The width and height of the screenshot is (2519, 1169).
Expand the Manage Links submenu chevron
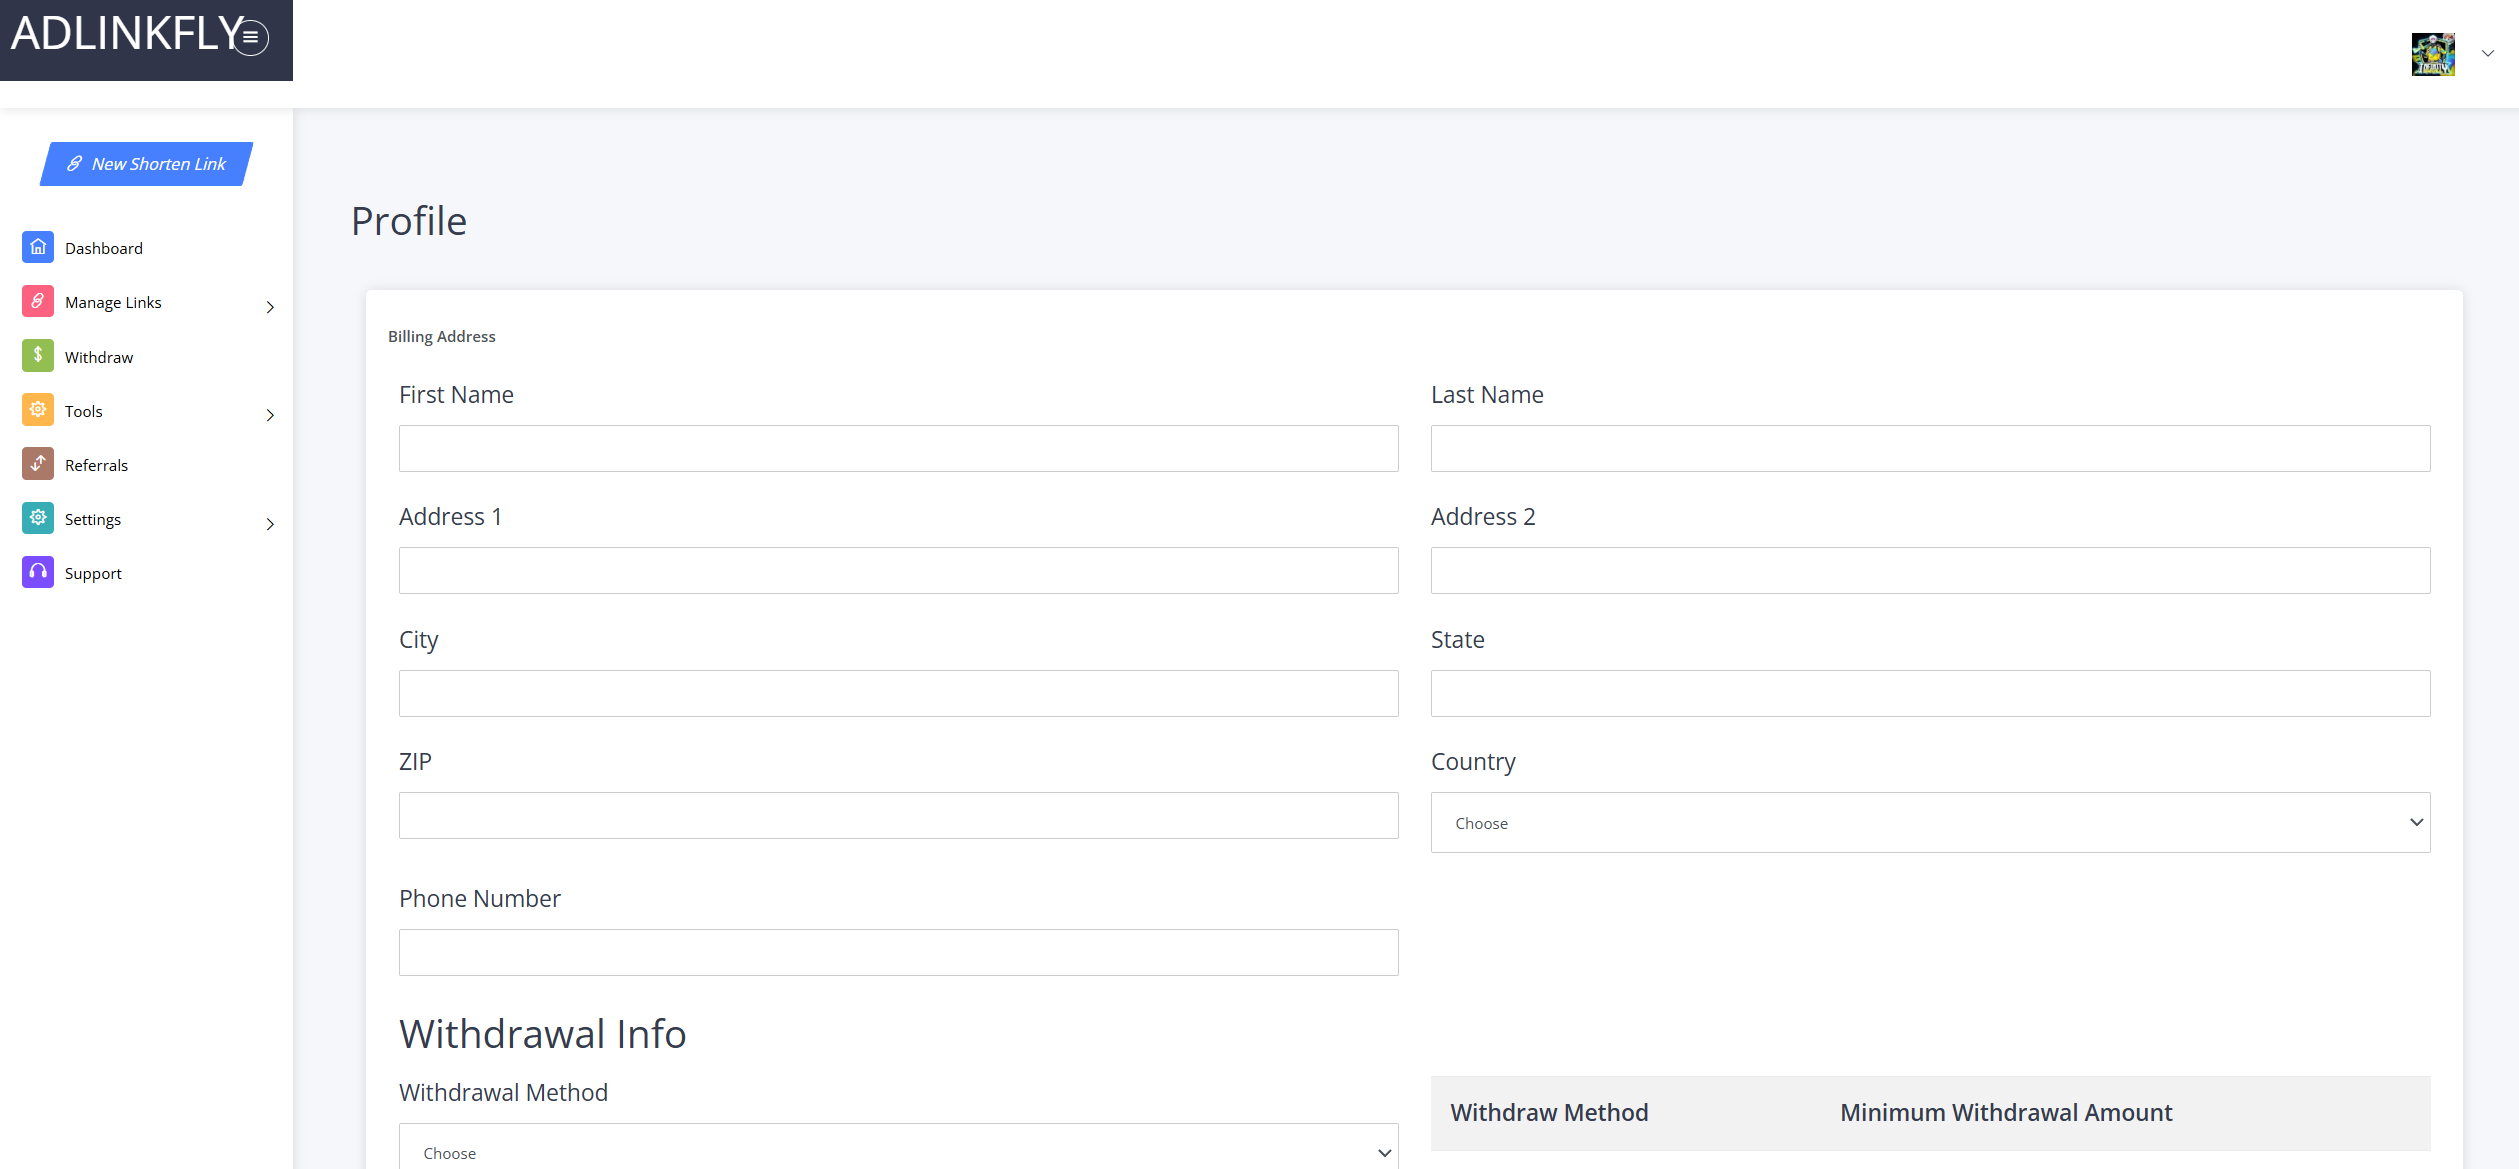tap(270, 307)
